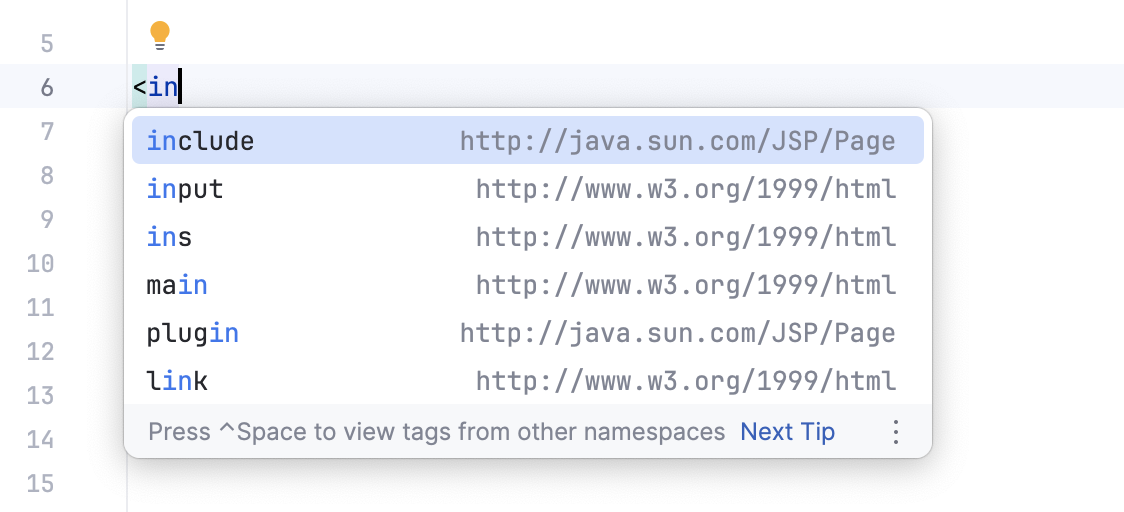The image size is (1124, 512).
Task: Click the yellow lightbulb quick-fix icon
Action: [x=159, y=36]
